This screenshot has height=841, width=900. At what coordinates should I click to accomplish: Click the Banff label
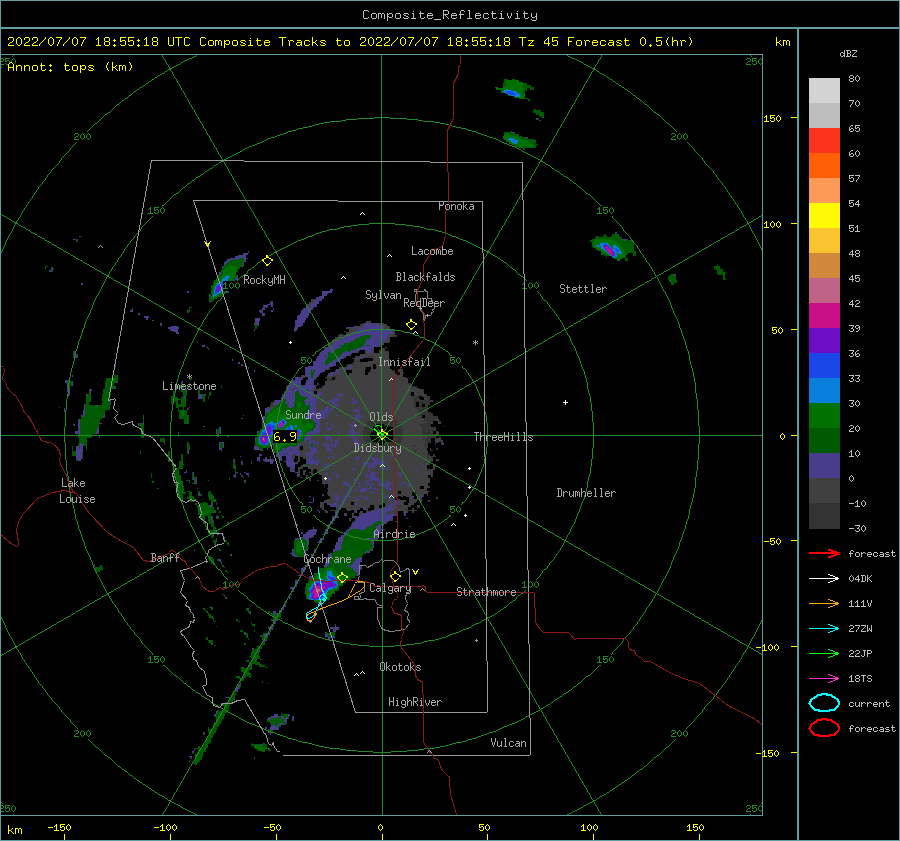tap(165, 557)
